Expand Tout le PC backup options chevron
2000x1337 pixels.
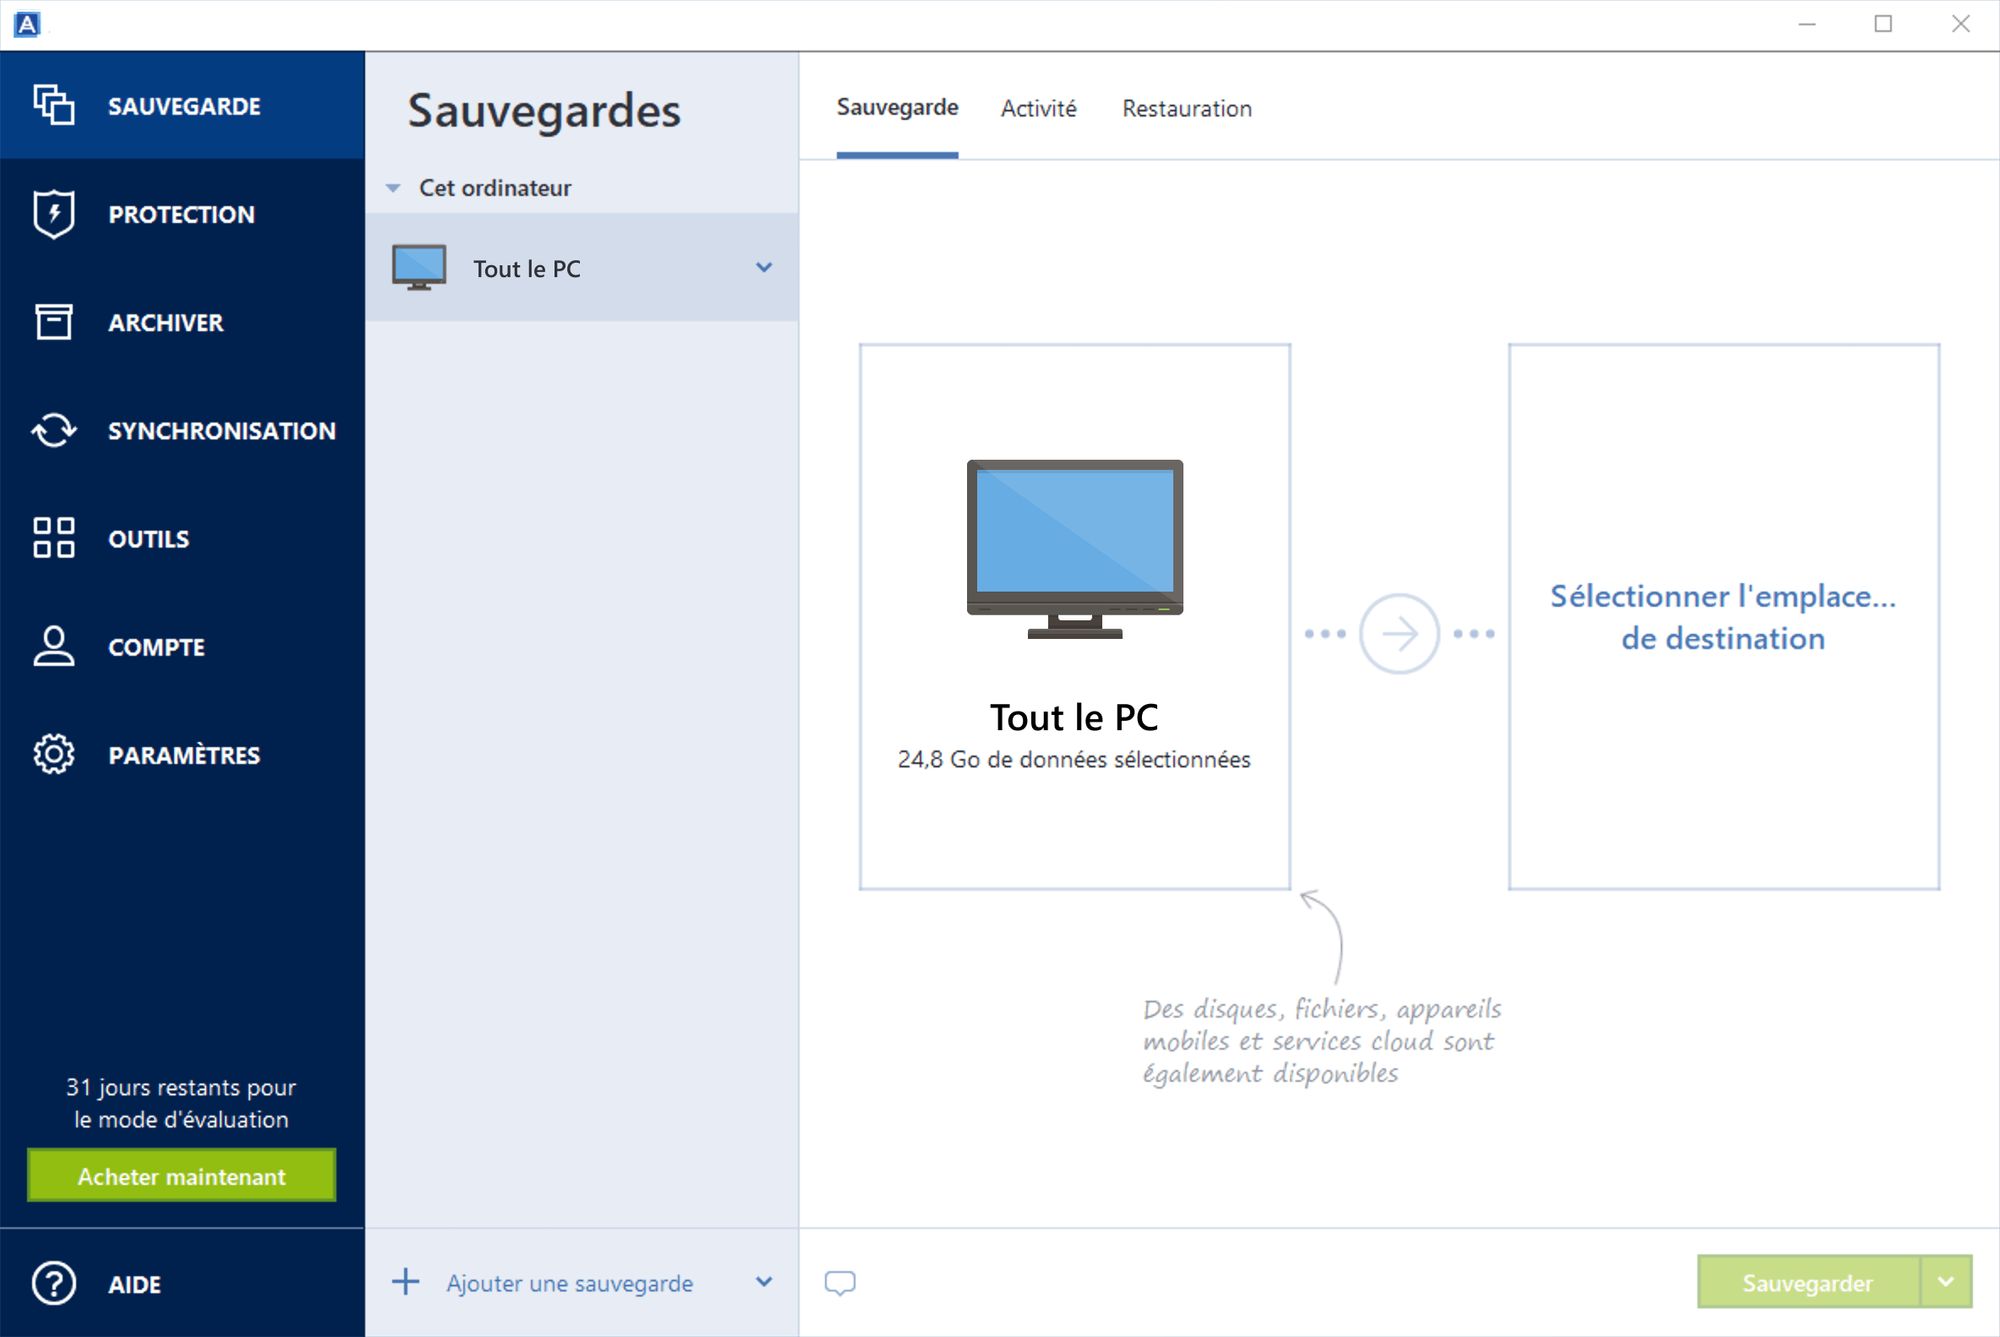(x=764, y=268)
